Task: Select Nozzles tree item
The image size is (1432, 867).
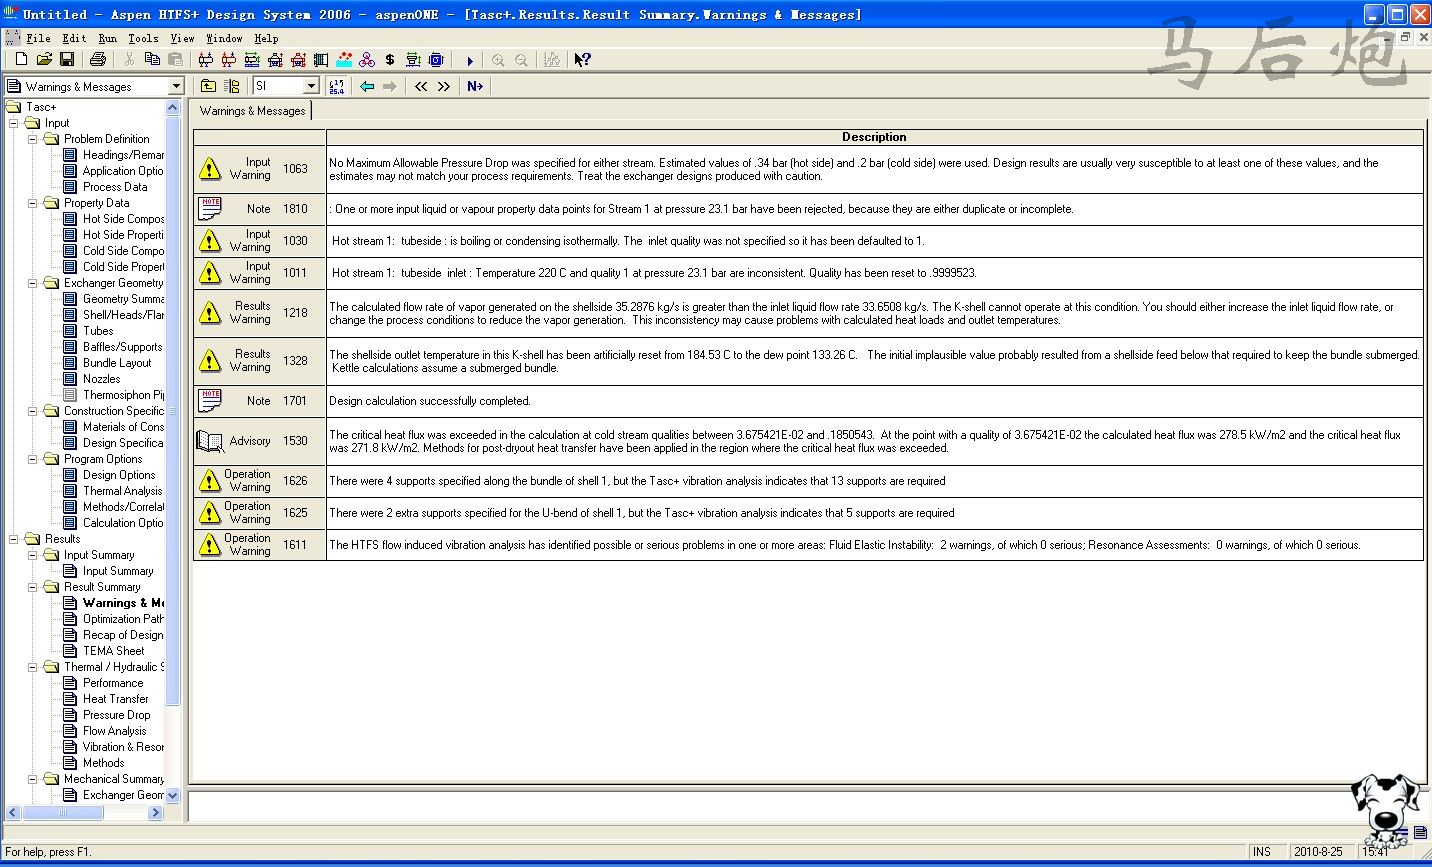Action: pyautogui.click(x=101, y=379)
